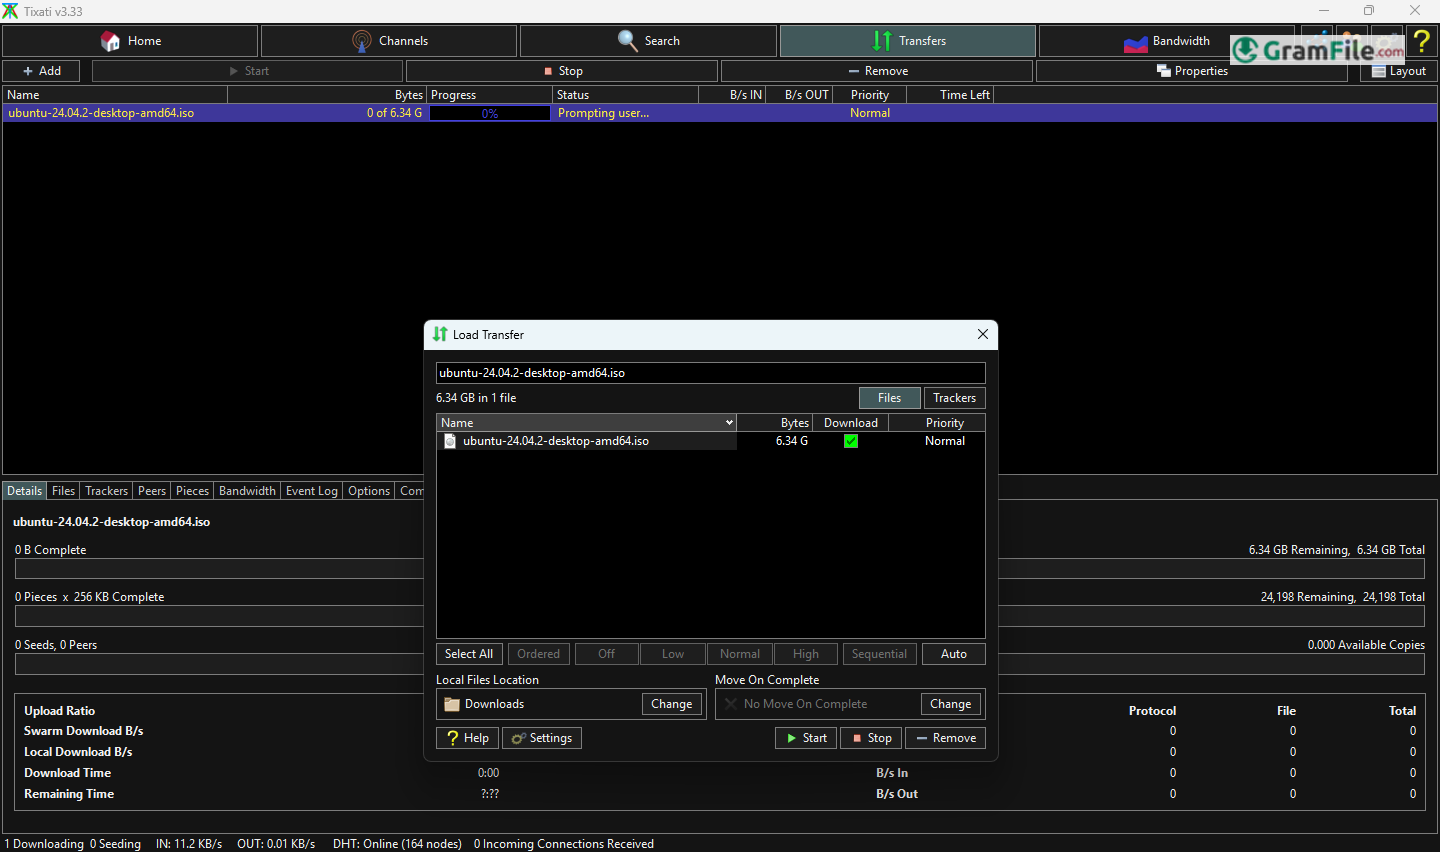Select the Files tab in bottom panel

pos(63,491)
